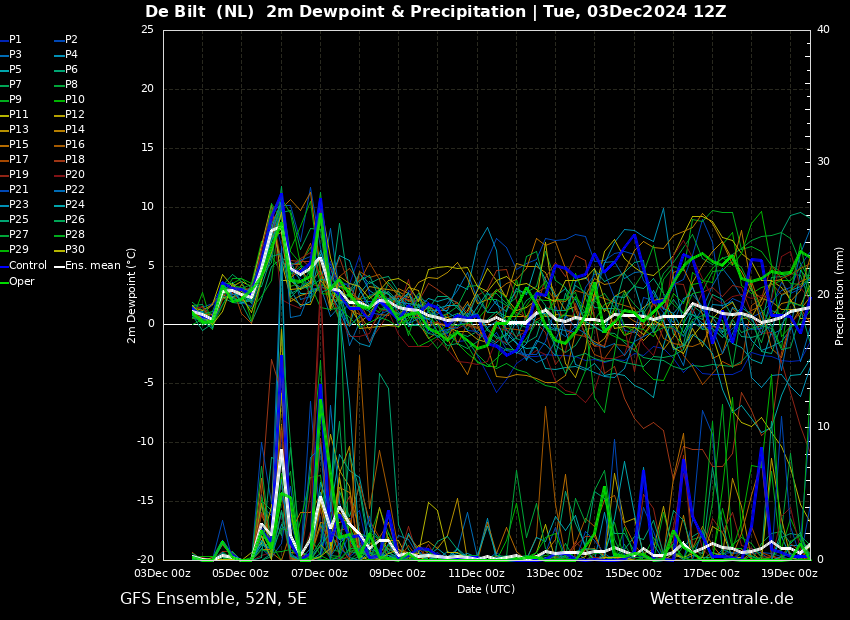Click the Ens. mean legend entry
Viewport: 850px width, 620px height.
coord(94,266)
